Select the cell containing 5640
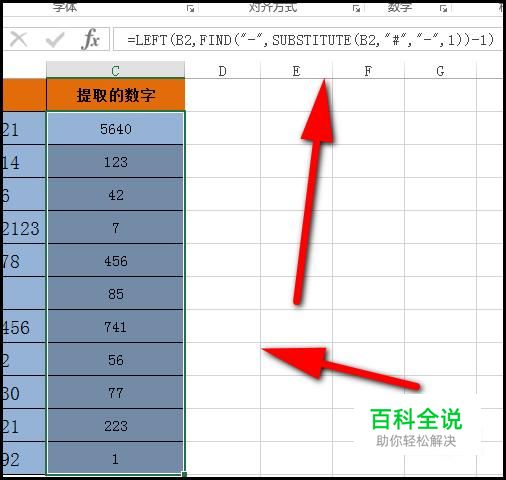The width and height of the screenshot is (506, 480). point(115,128)
